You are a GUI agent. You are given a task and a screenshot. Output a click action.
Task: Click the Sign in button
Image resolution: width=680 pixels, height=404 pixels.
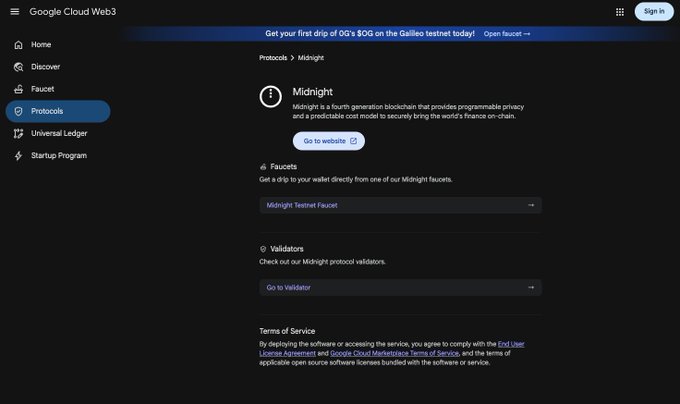(x=654, y=12)
